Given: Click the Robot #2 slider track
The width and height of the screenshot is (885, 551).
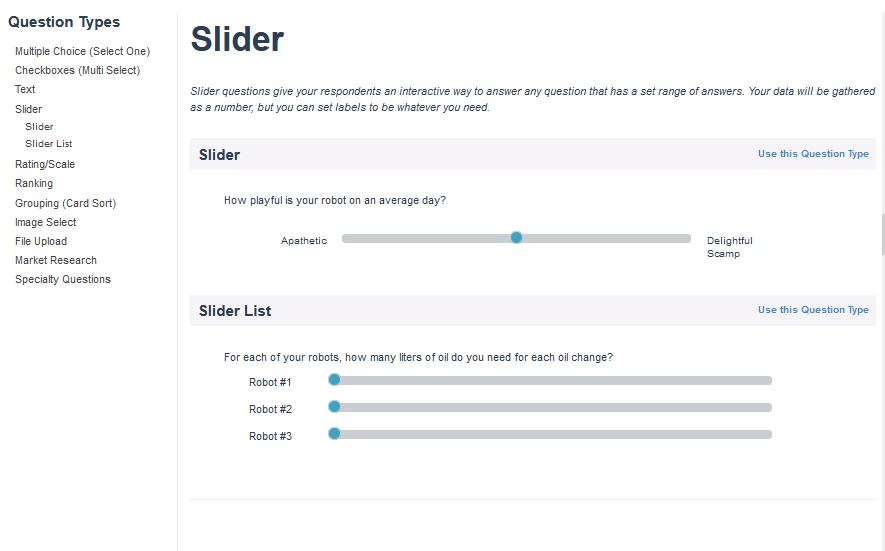Looking at the screenshot, I should pos(550,407).
